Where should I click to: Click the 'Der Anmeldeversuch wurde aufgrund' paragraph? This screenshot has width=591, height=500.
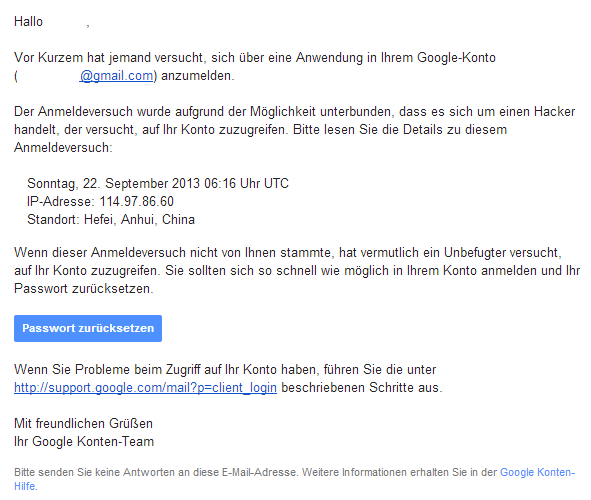coord(295,130)
